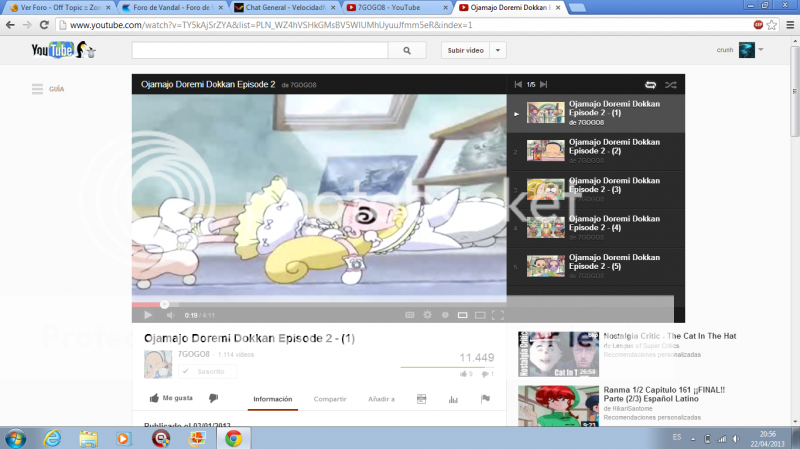Click the thumbs up Me gusta button
This screenshot has width=800, height=449.
(x=171, y=398)
